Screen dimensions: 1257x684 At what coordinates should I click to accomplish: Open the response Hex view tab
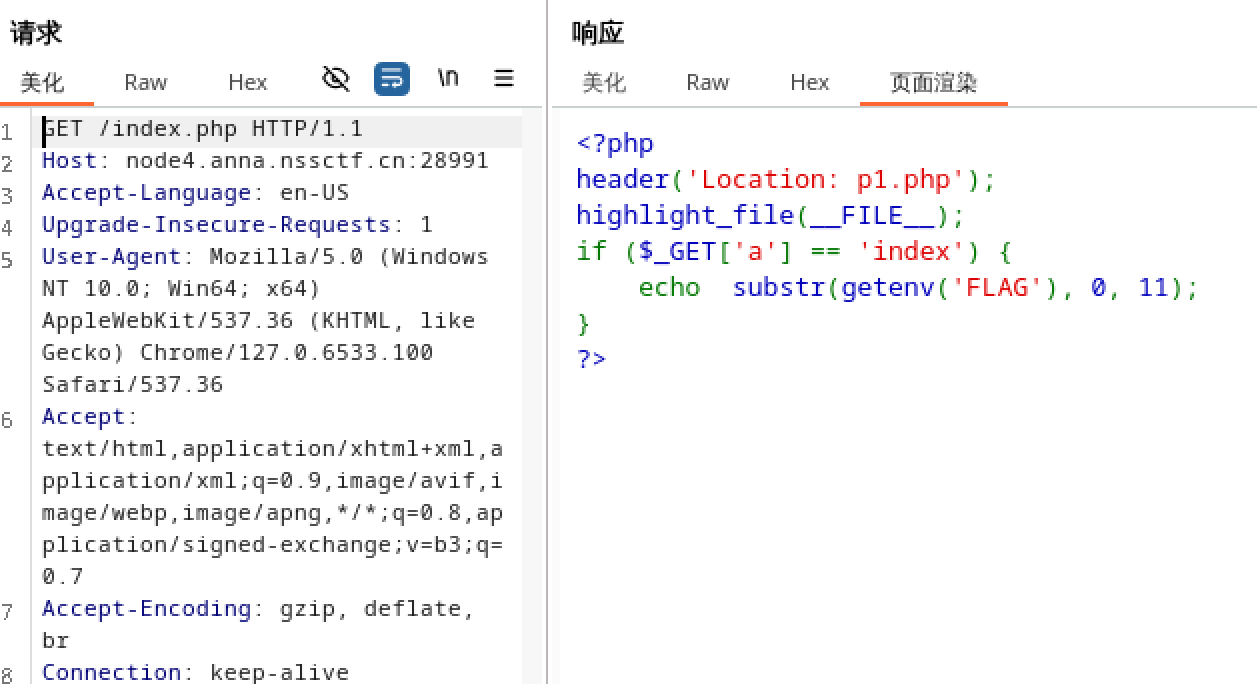pyautogui.click(x=809, y=82)
